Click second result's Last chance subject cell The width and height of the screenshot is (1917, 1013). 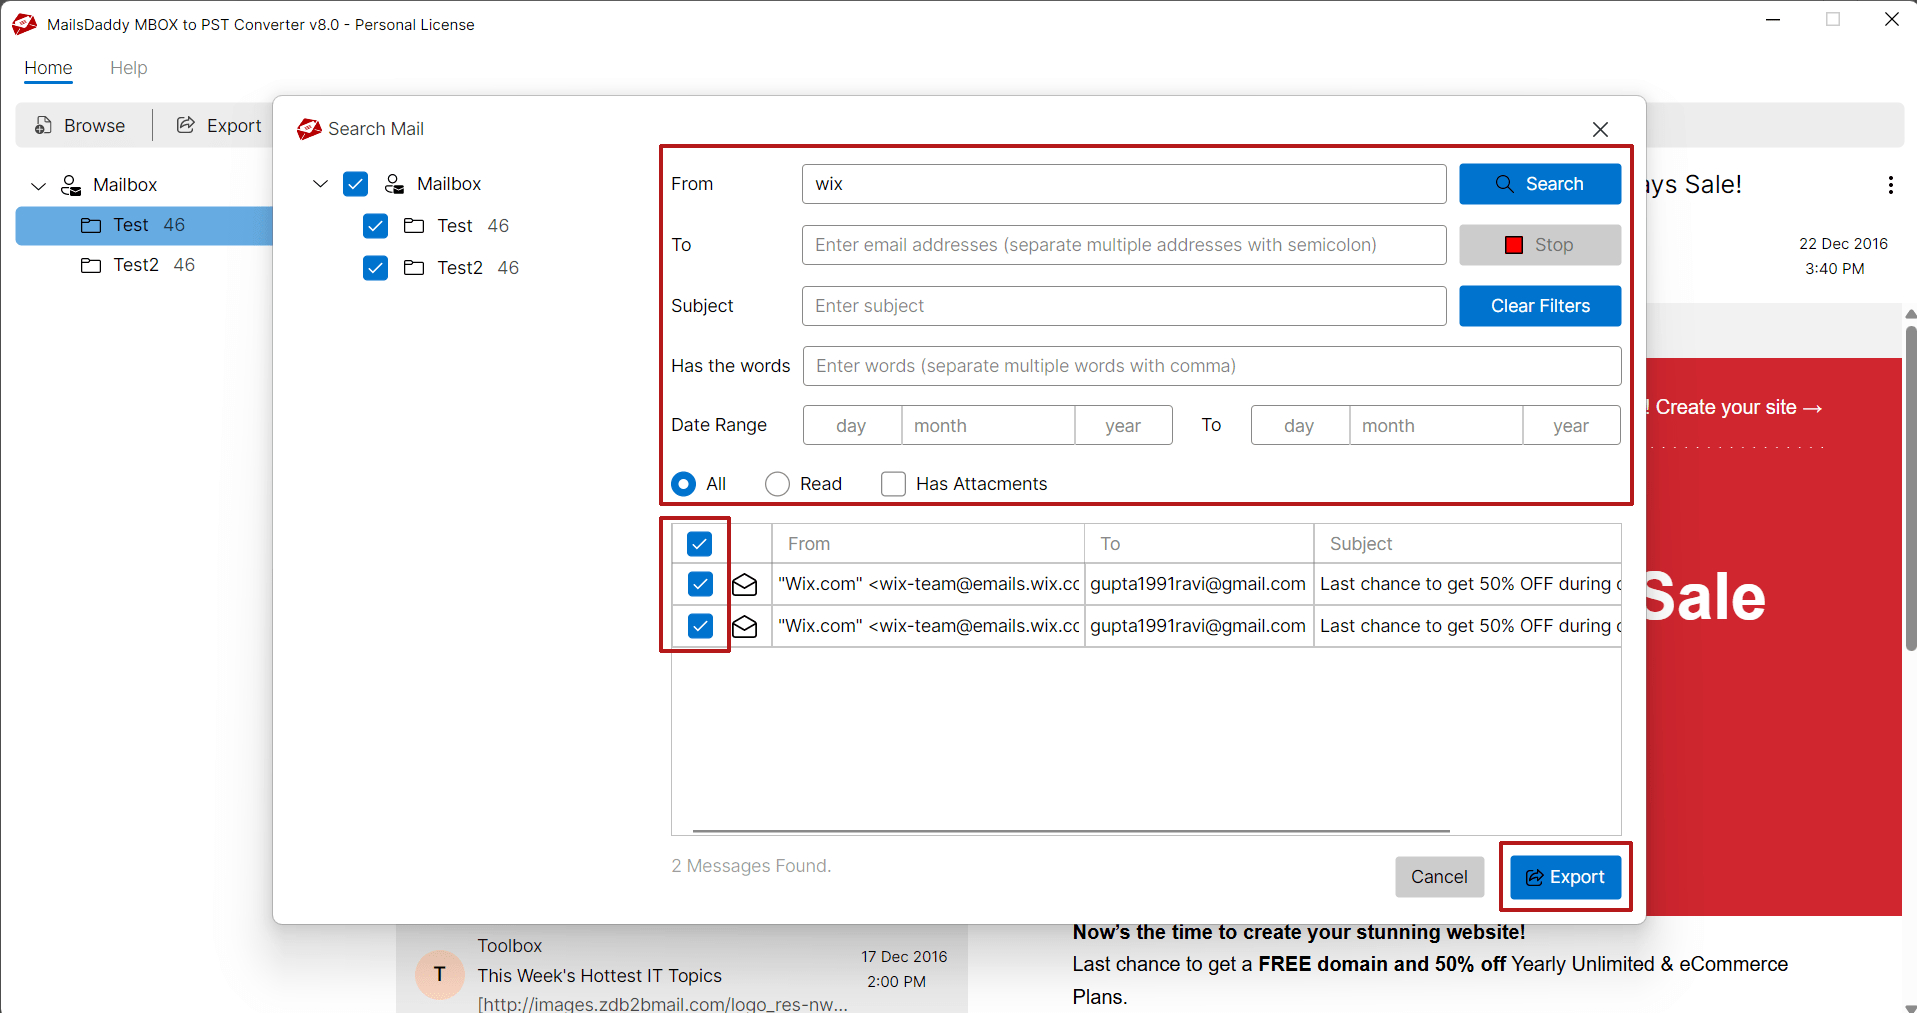[1467, 626]
